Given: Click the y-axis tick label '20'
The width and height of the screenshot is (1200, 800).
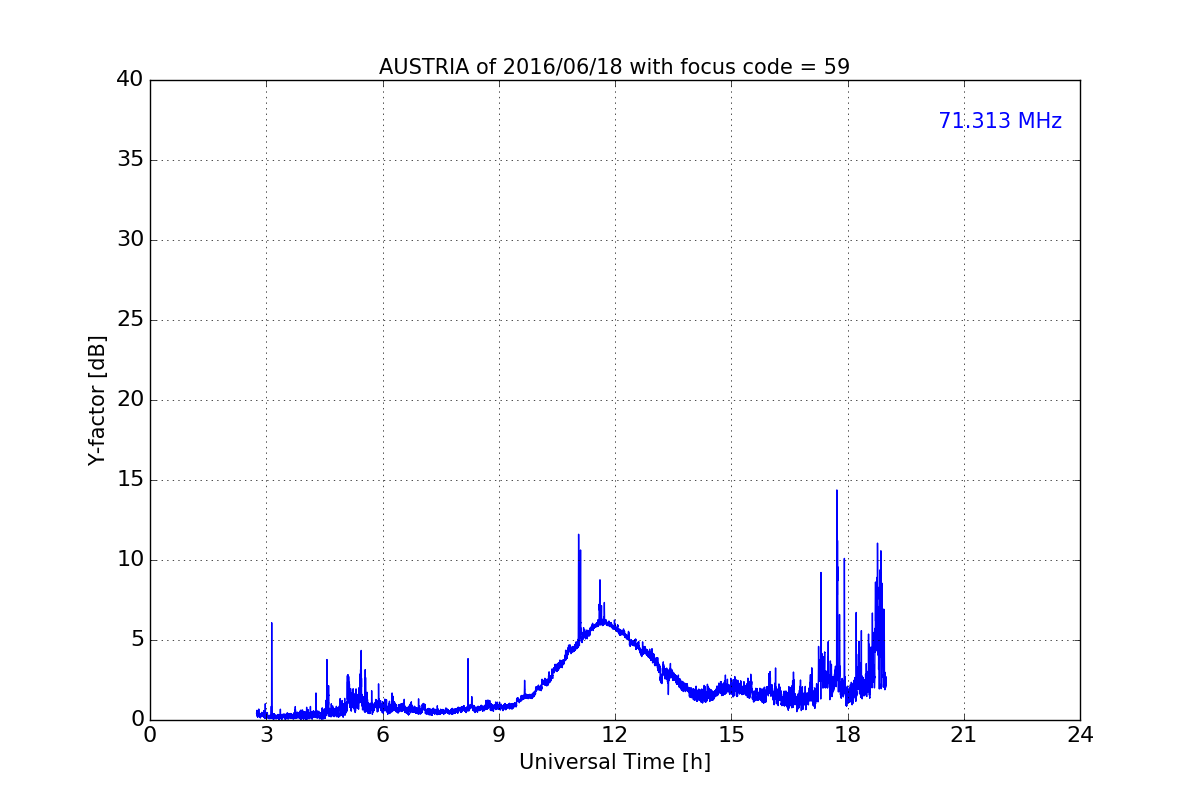Looking at the screenshot, I should tap(130, 400).
